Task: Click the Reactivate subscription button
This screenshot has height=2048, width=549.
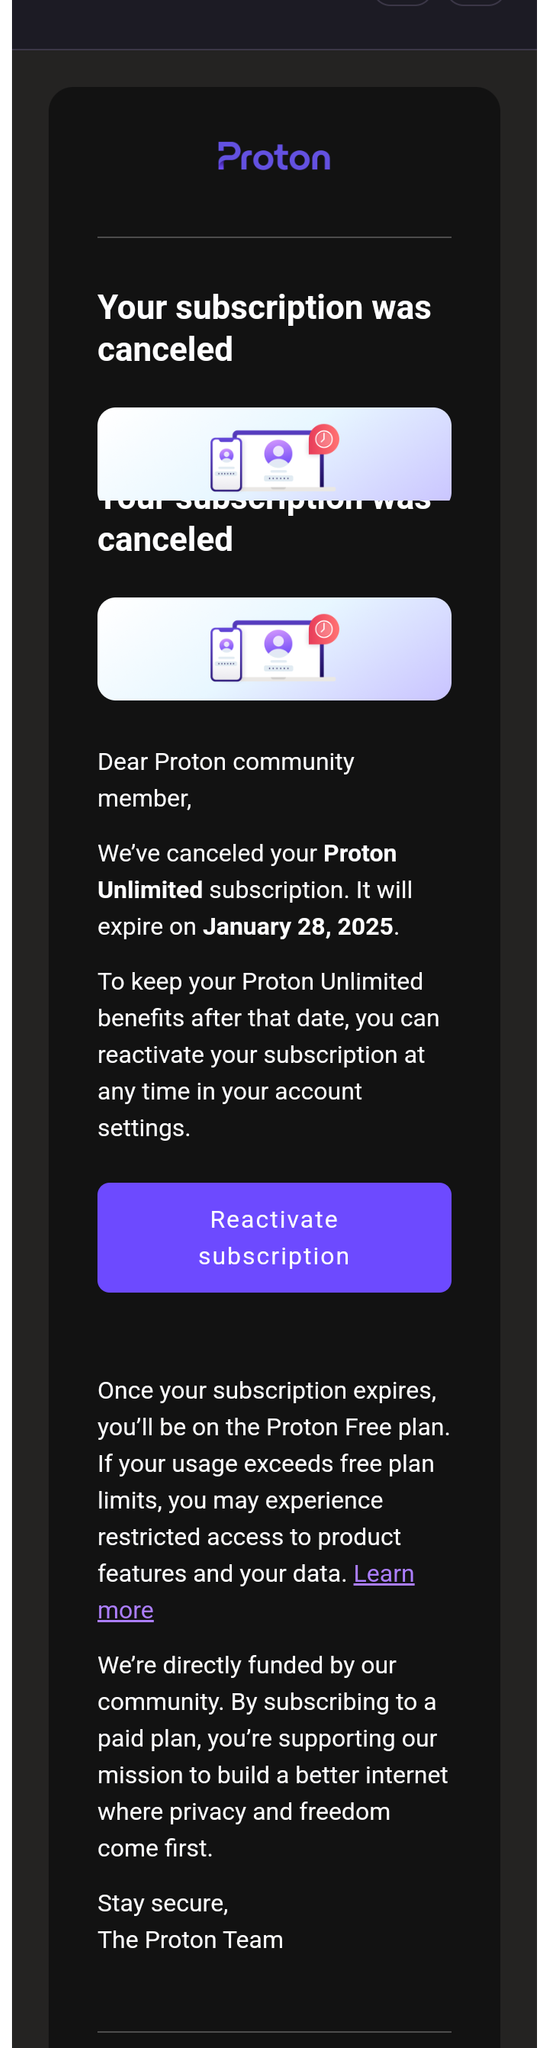Action: [274, 1237]
